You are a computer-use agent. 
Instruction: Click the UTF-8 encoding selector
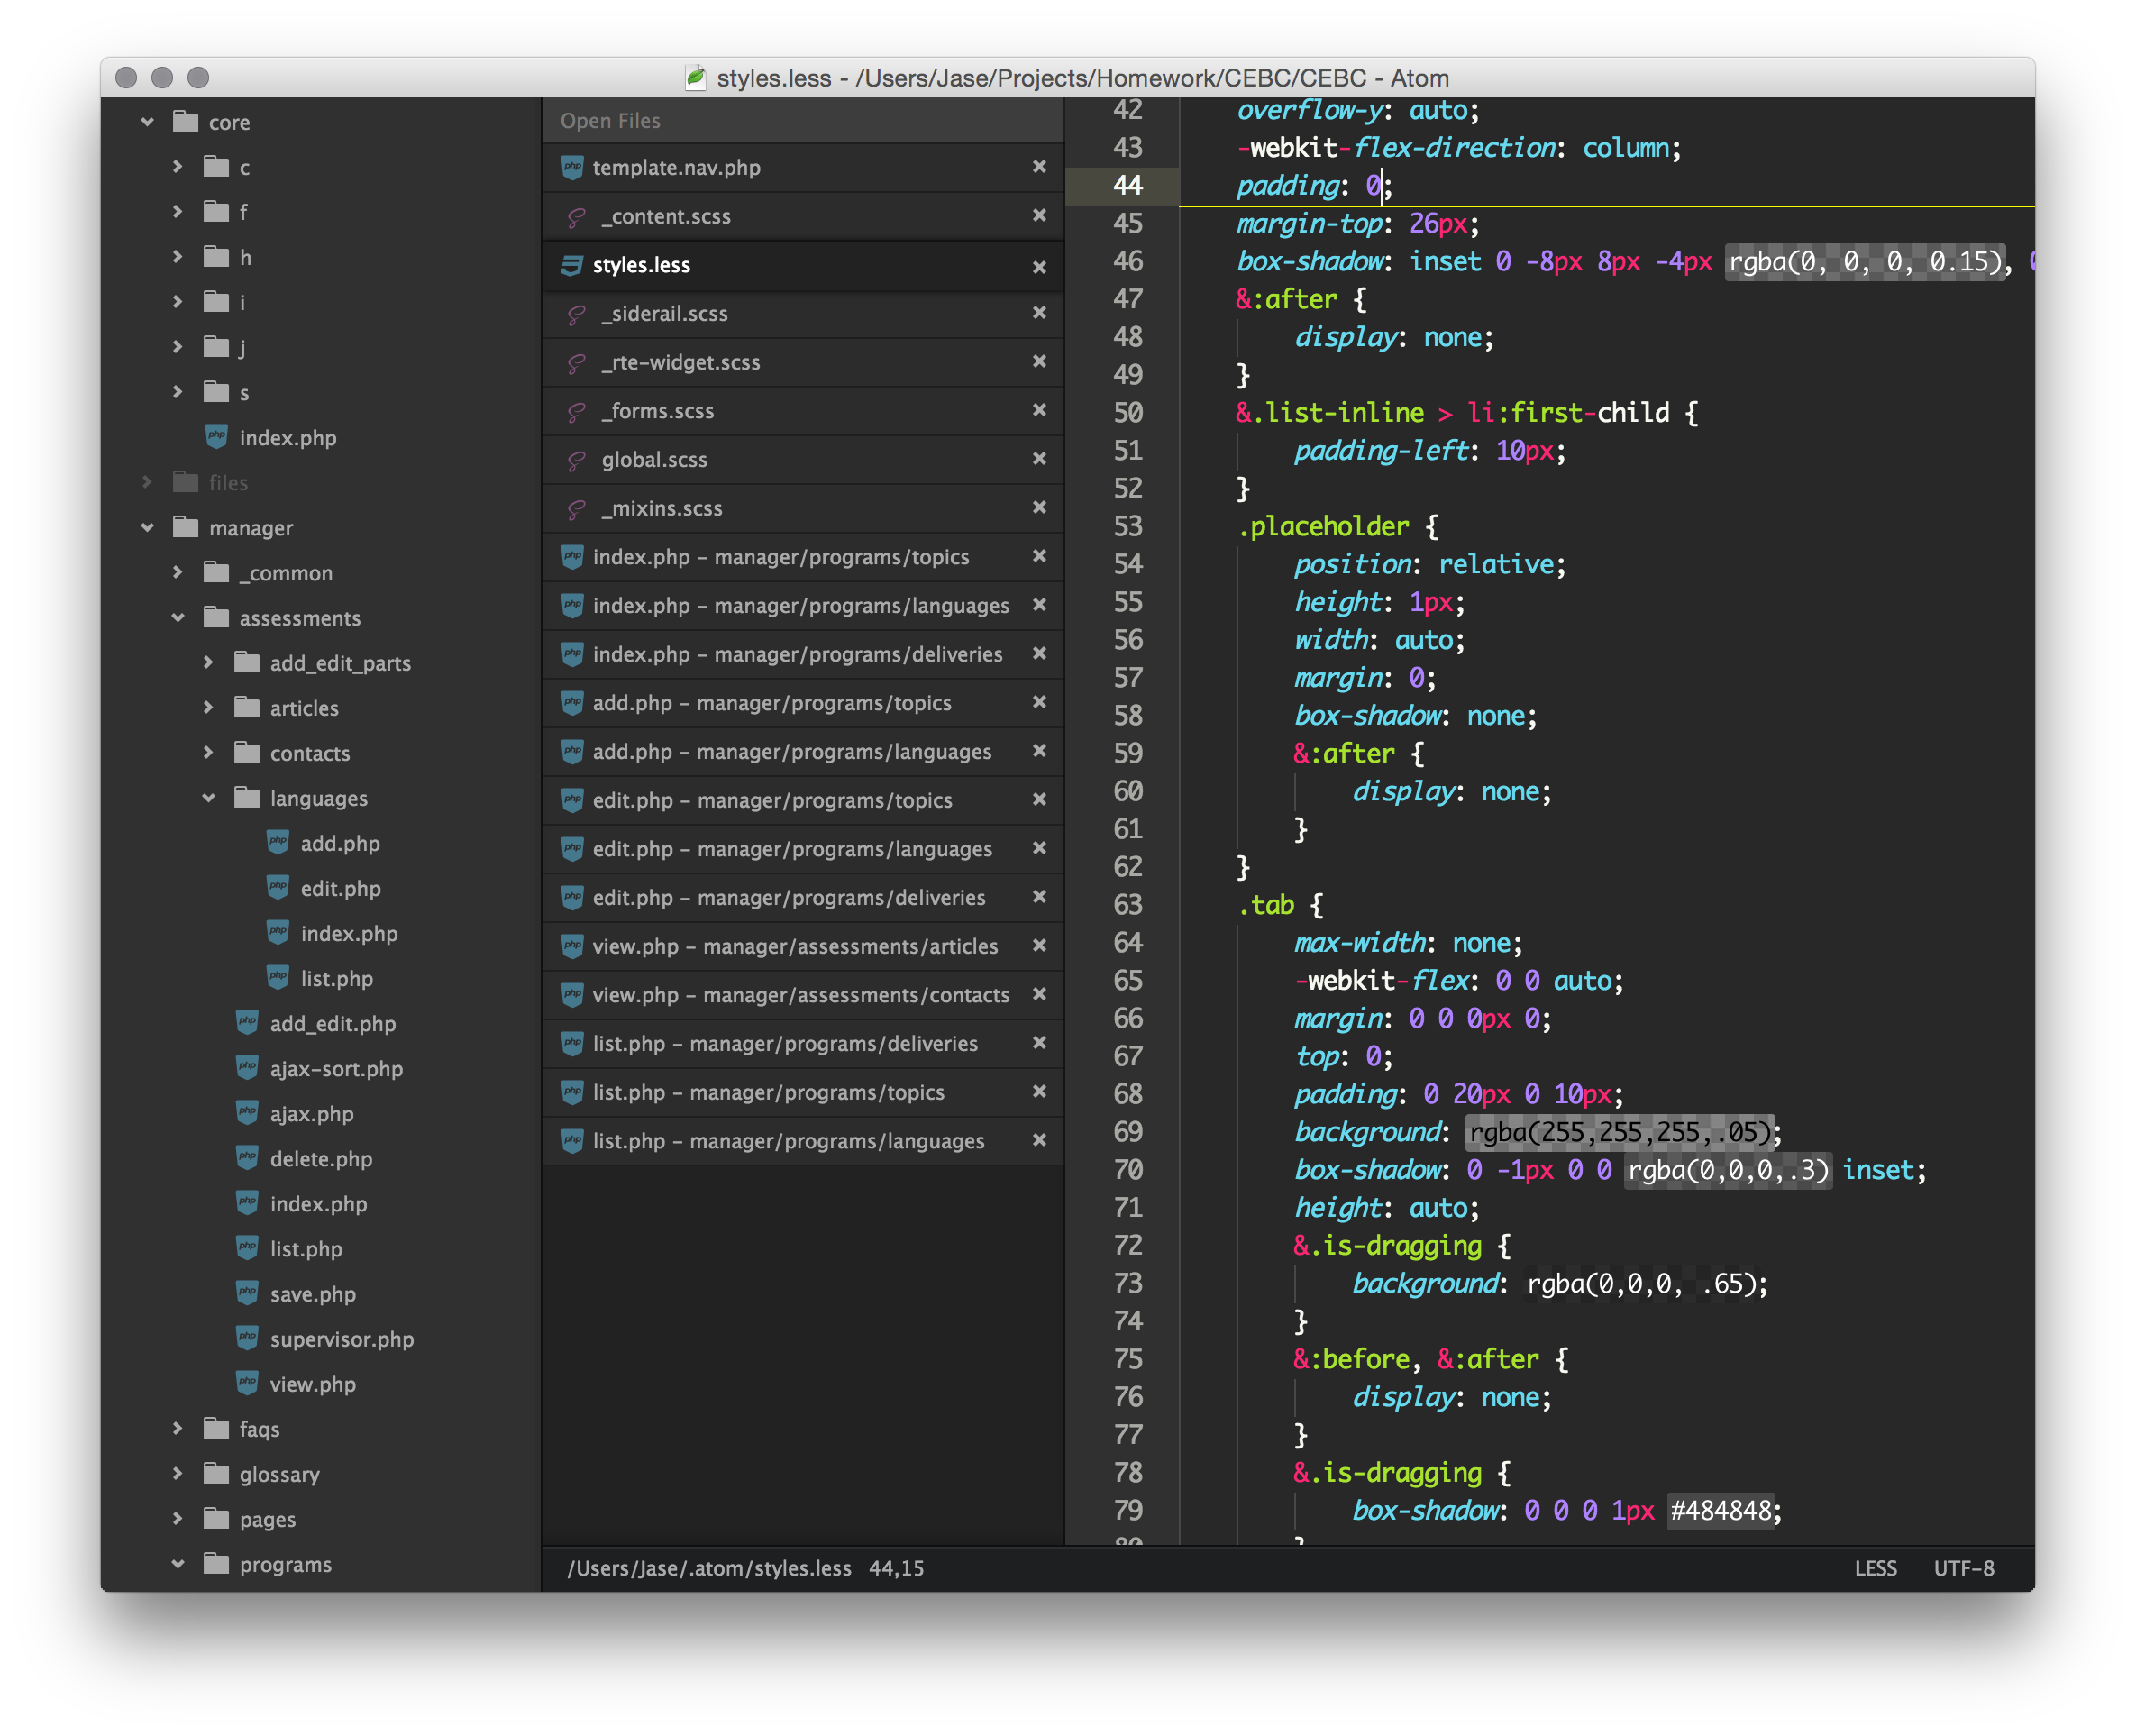[x=1963, y=1568]
